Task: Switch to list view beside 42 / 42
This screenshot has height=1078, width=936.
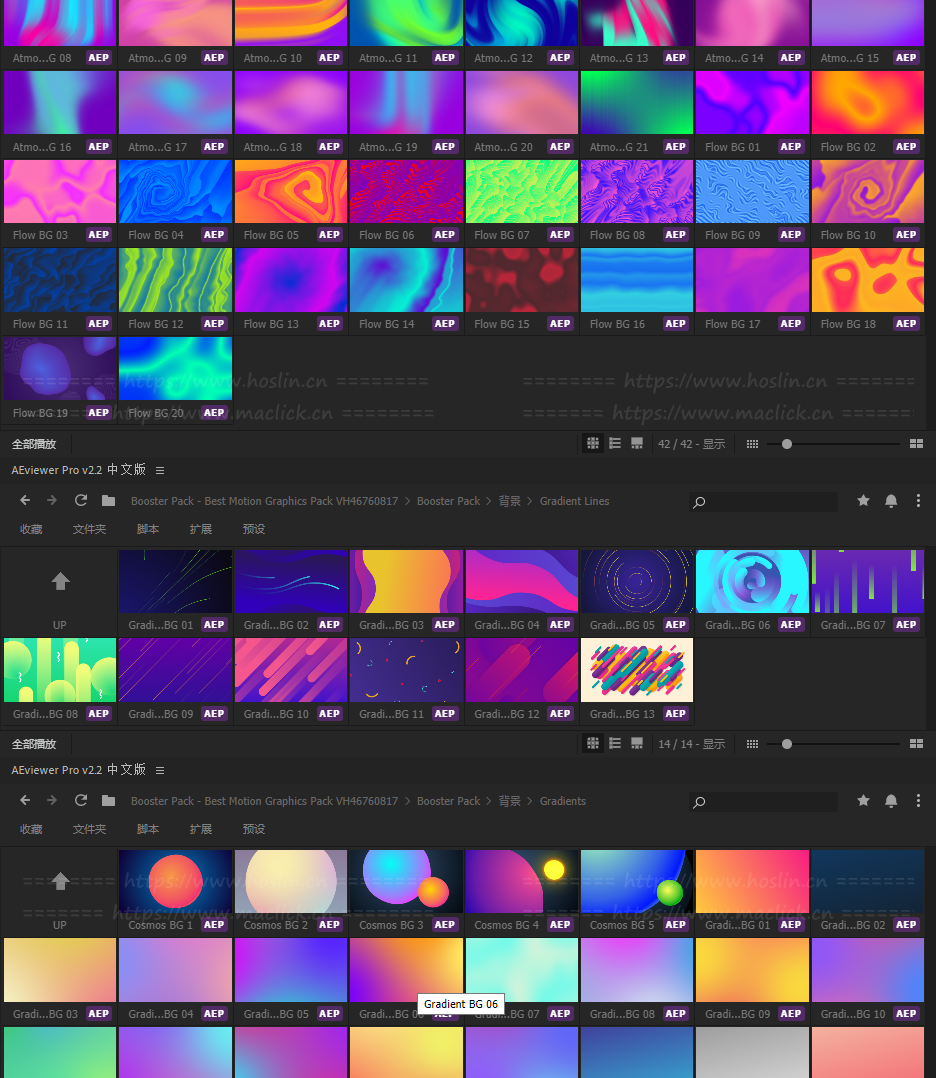Action: (615, 443)
